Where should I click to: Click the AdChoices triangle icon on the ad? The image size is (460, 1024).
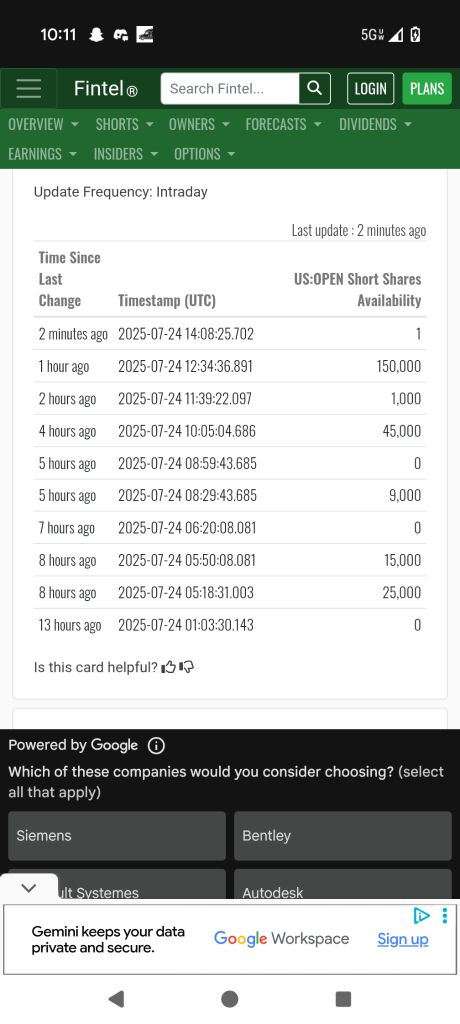[x=422, y=916]
